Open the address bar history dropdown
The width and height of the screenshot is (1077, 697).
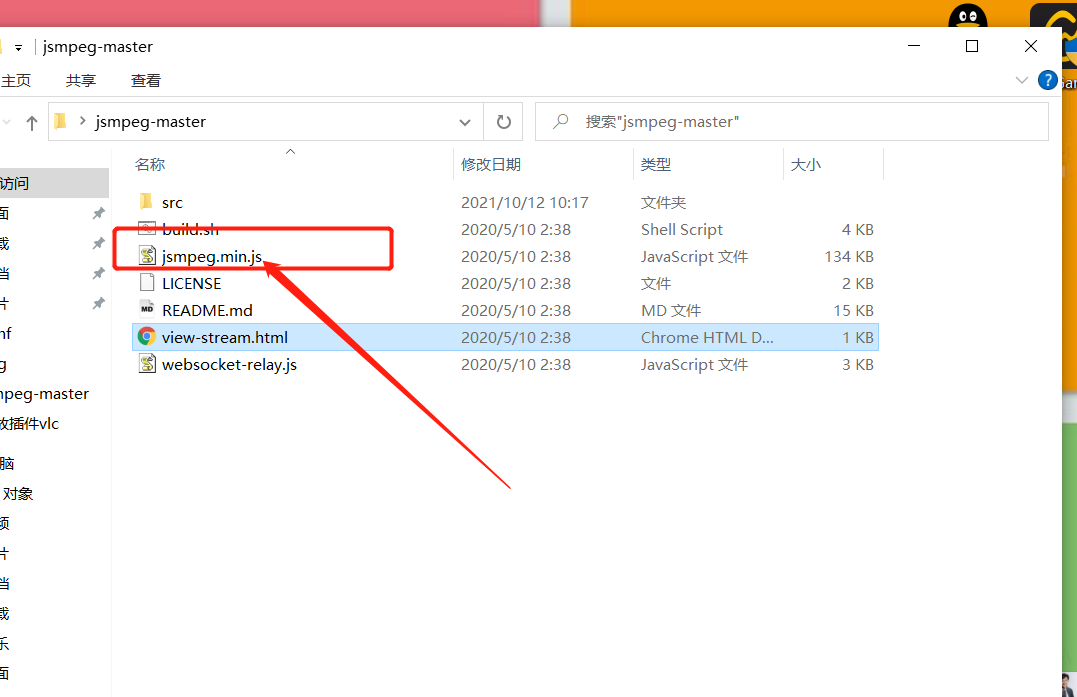[x=464, y=121]
